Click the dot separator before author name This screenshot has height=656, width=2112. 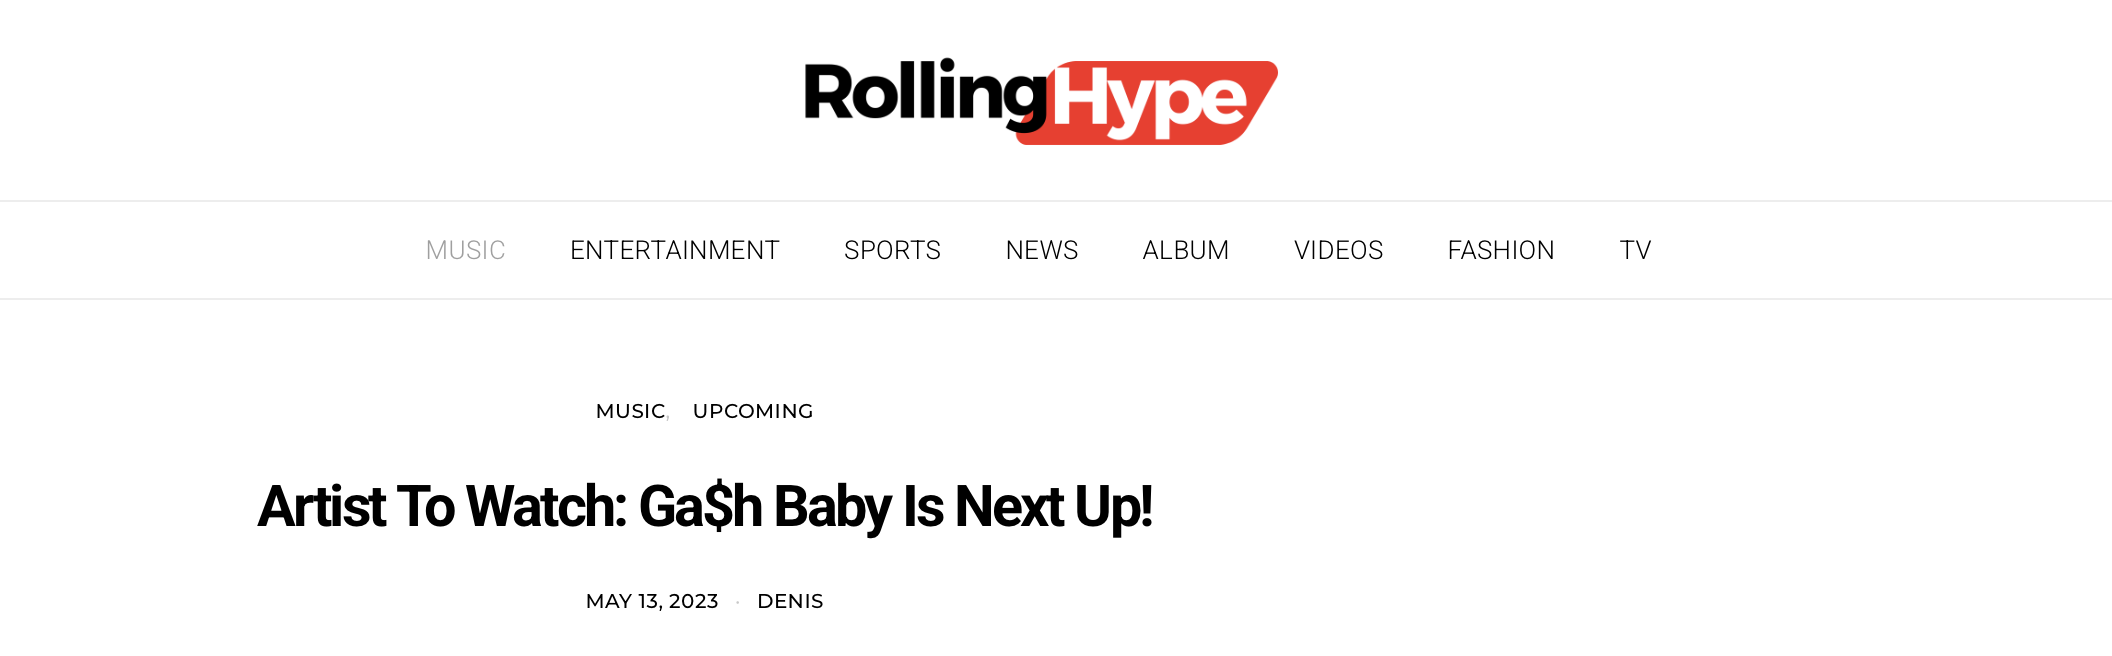[738, 602]
